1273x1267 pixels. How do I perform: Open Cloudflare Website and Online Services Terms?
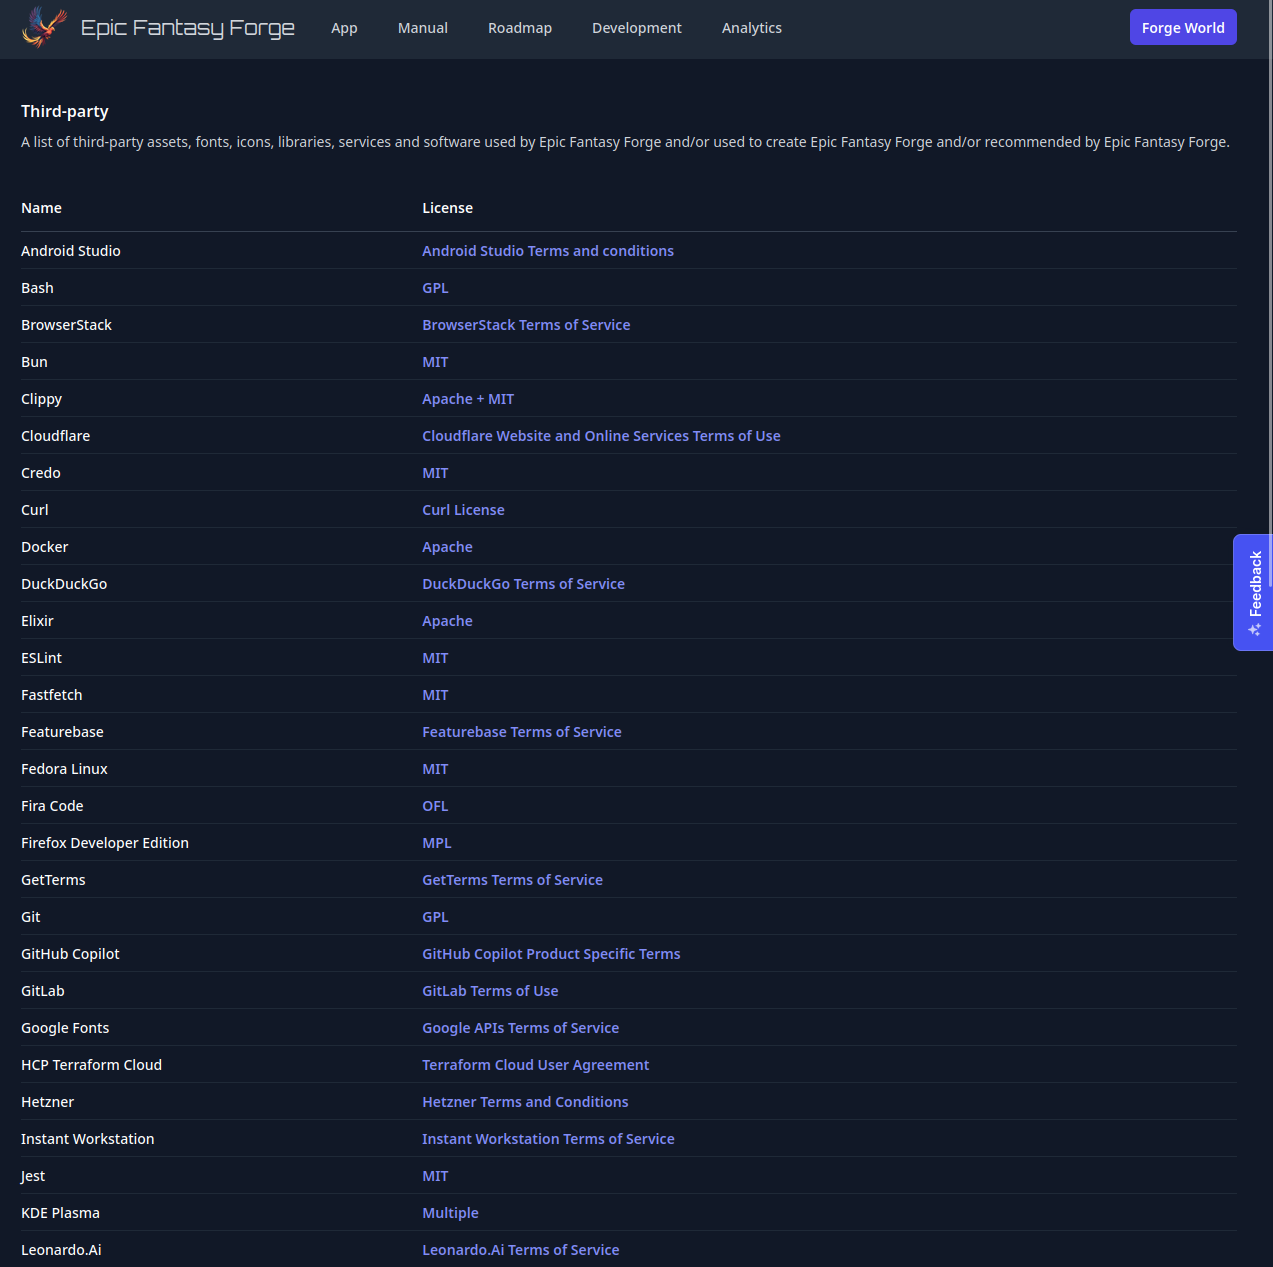point(601,436)
